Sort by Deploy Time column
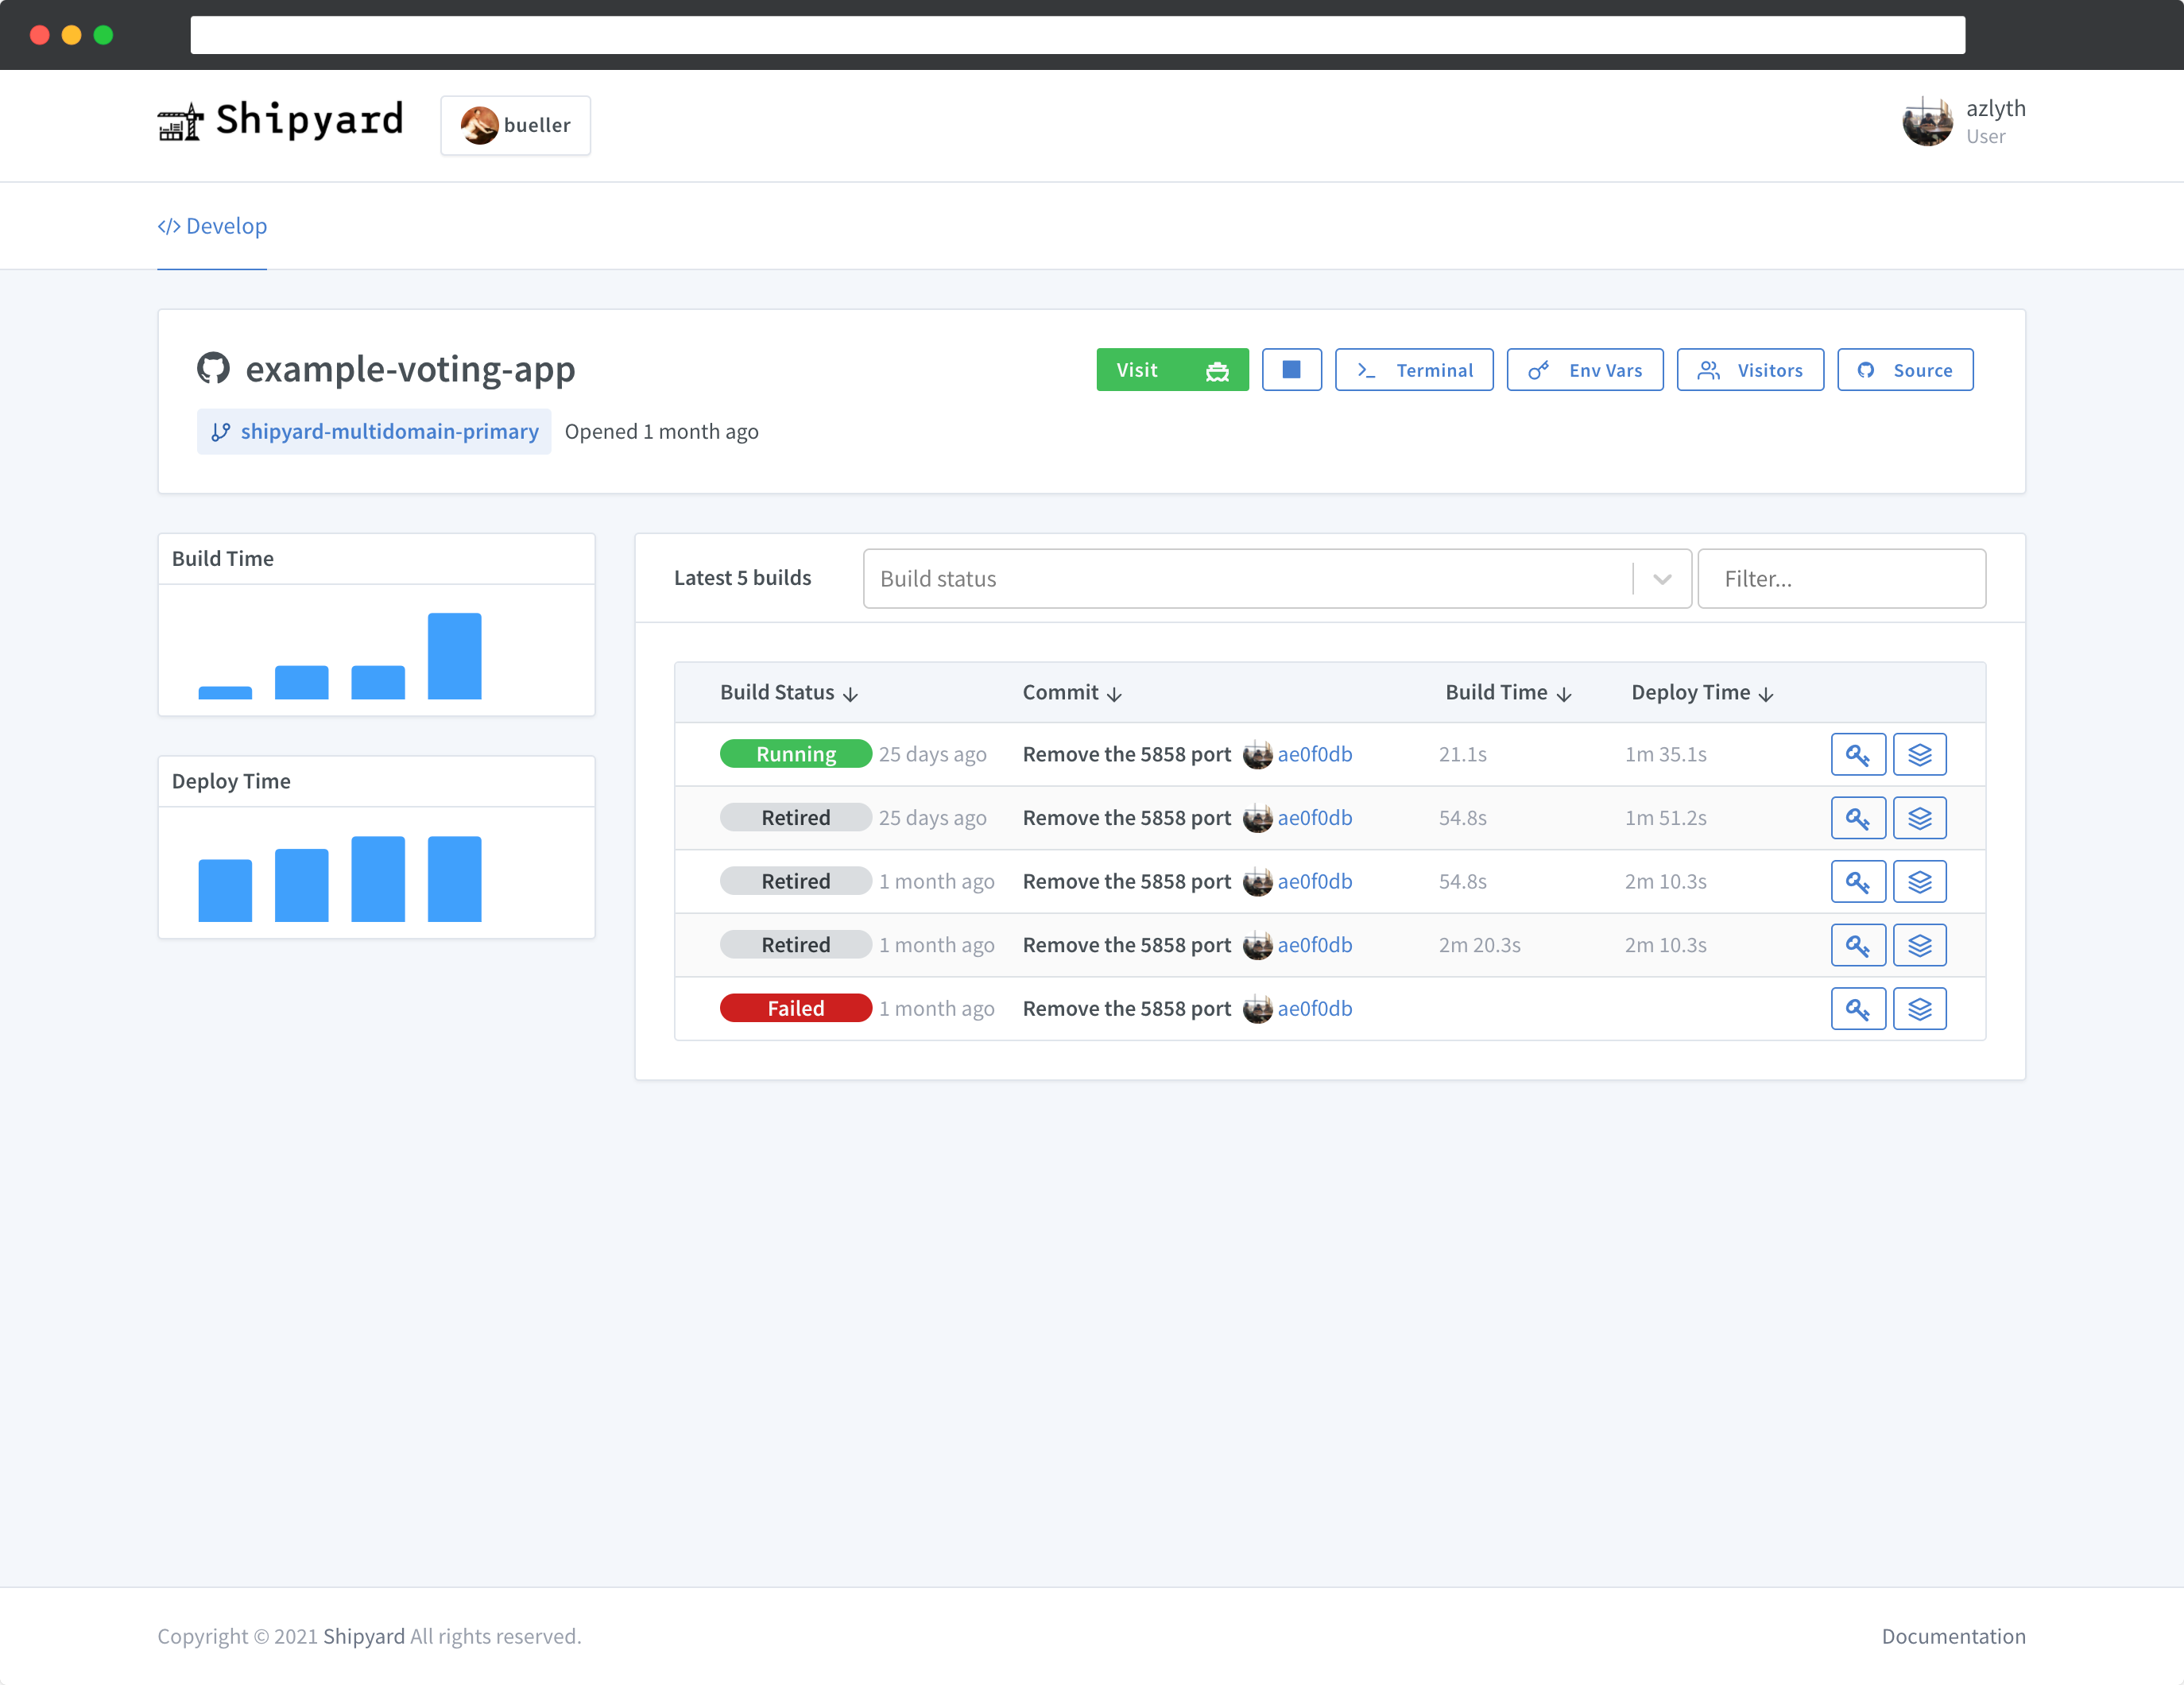Image resolution: width=2184 pixels, height=1685 pixels. (1702, 692)
